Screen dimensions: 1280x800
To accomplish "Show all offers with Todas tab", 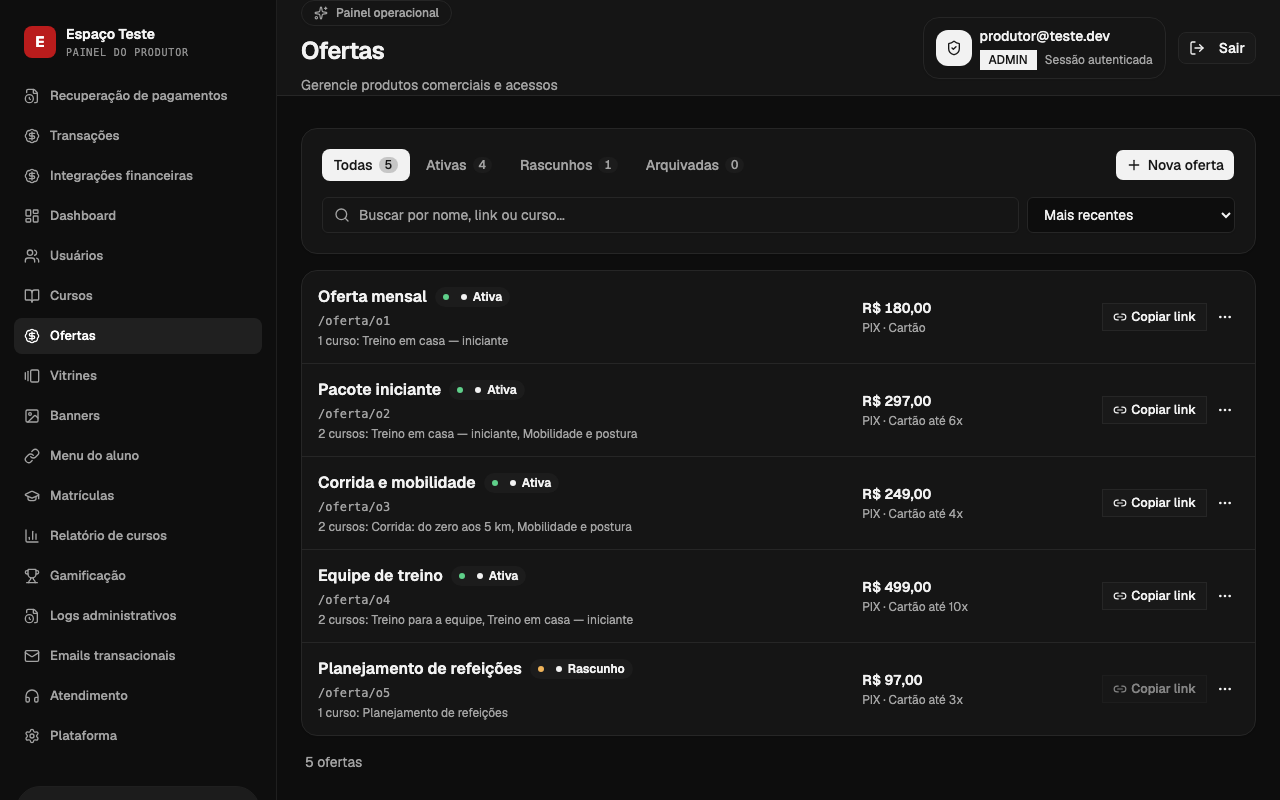I will click(x=366, y=165).
